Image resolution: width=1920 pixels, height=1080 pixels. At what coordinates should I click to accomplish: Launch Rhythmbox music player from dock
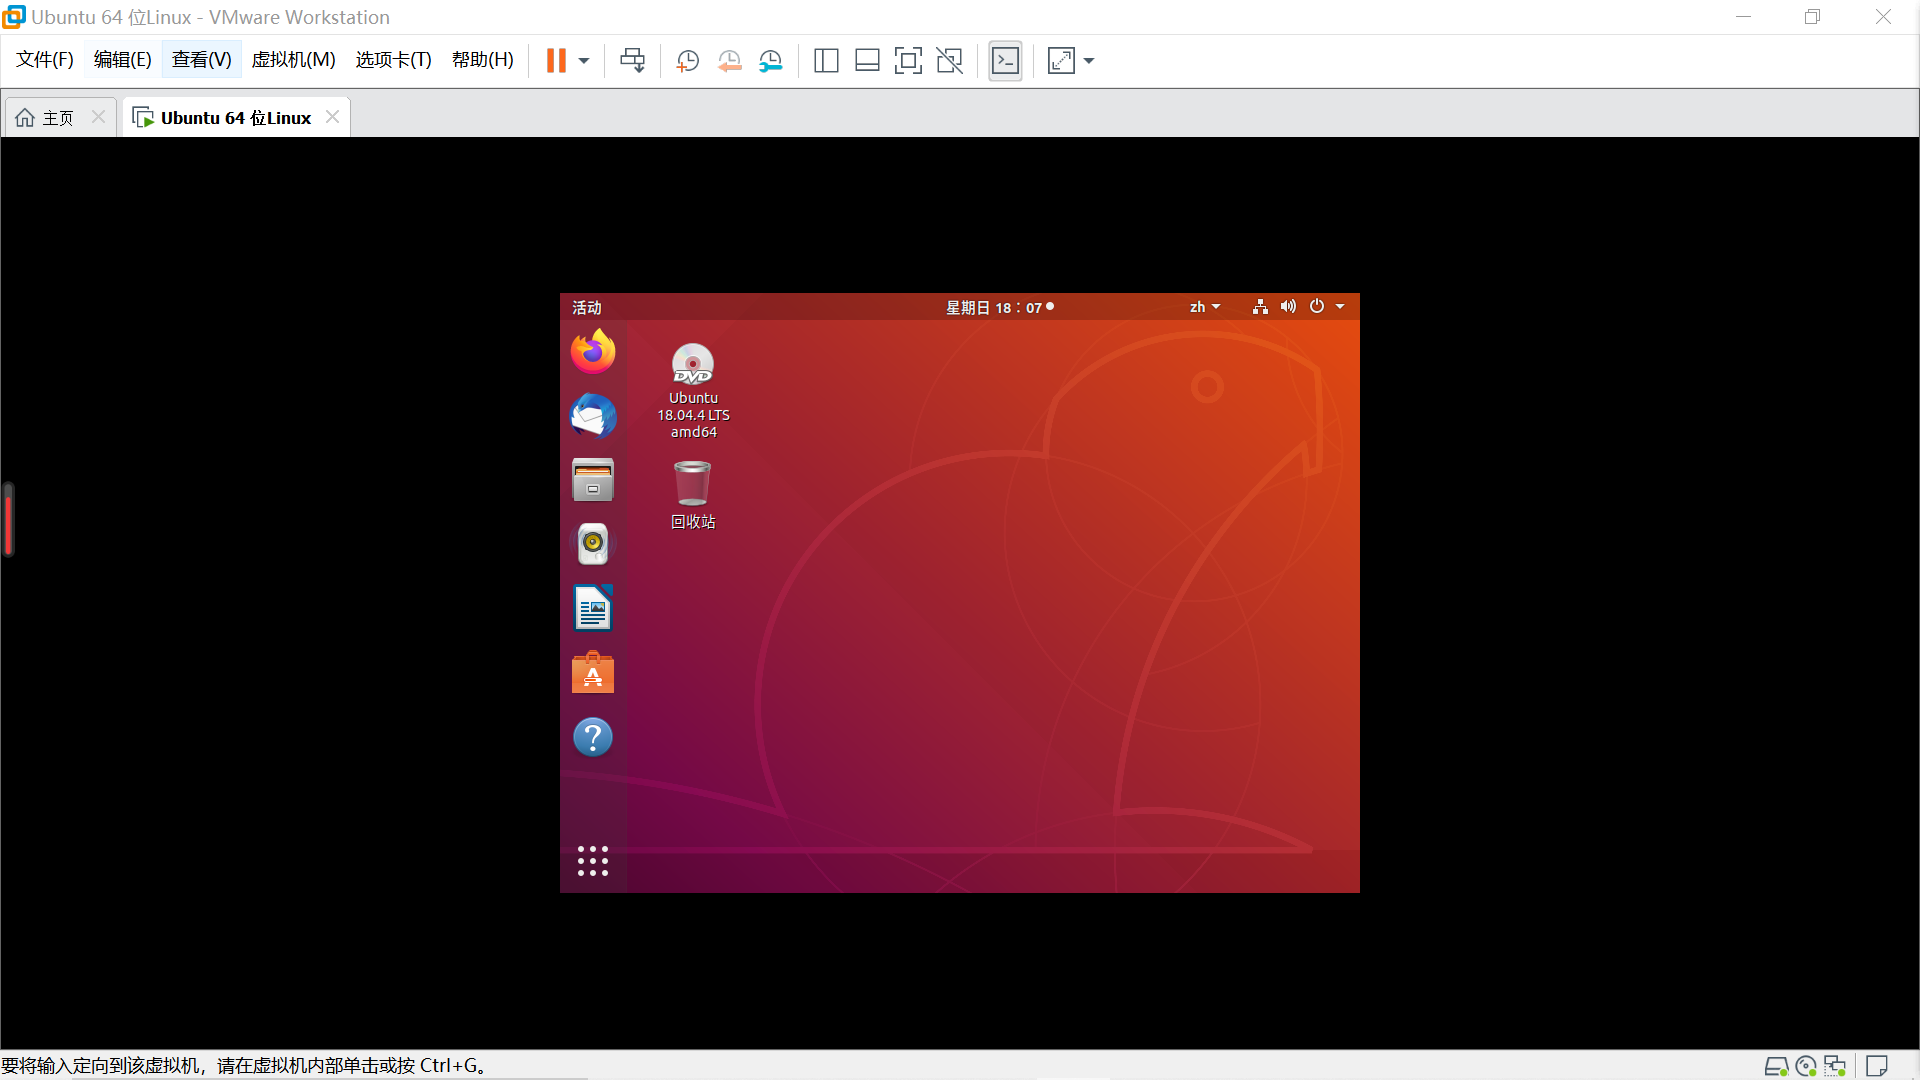coord(593,544)
